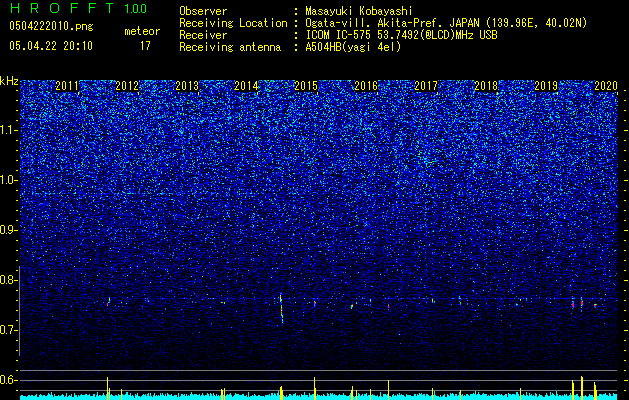The image size is (629, 400).
Task: Click the 0.9 kHz frequency label
Action: point(9,230)
